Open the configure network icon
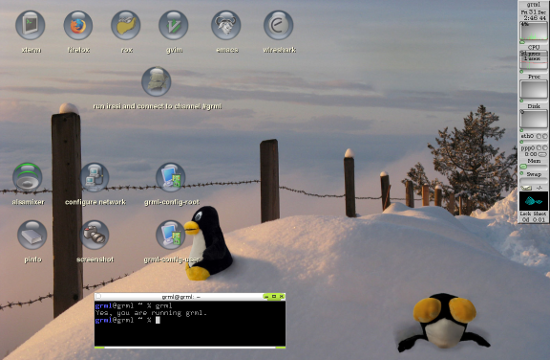 click(95, 177)
